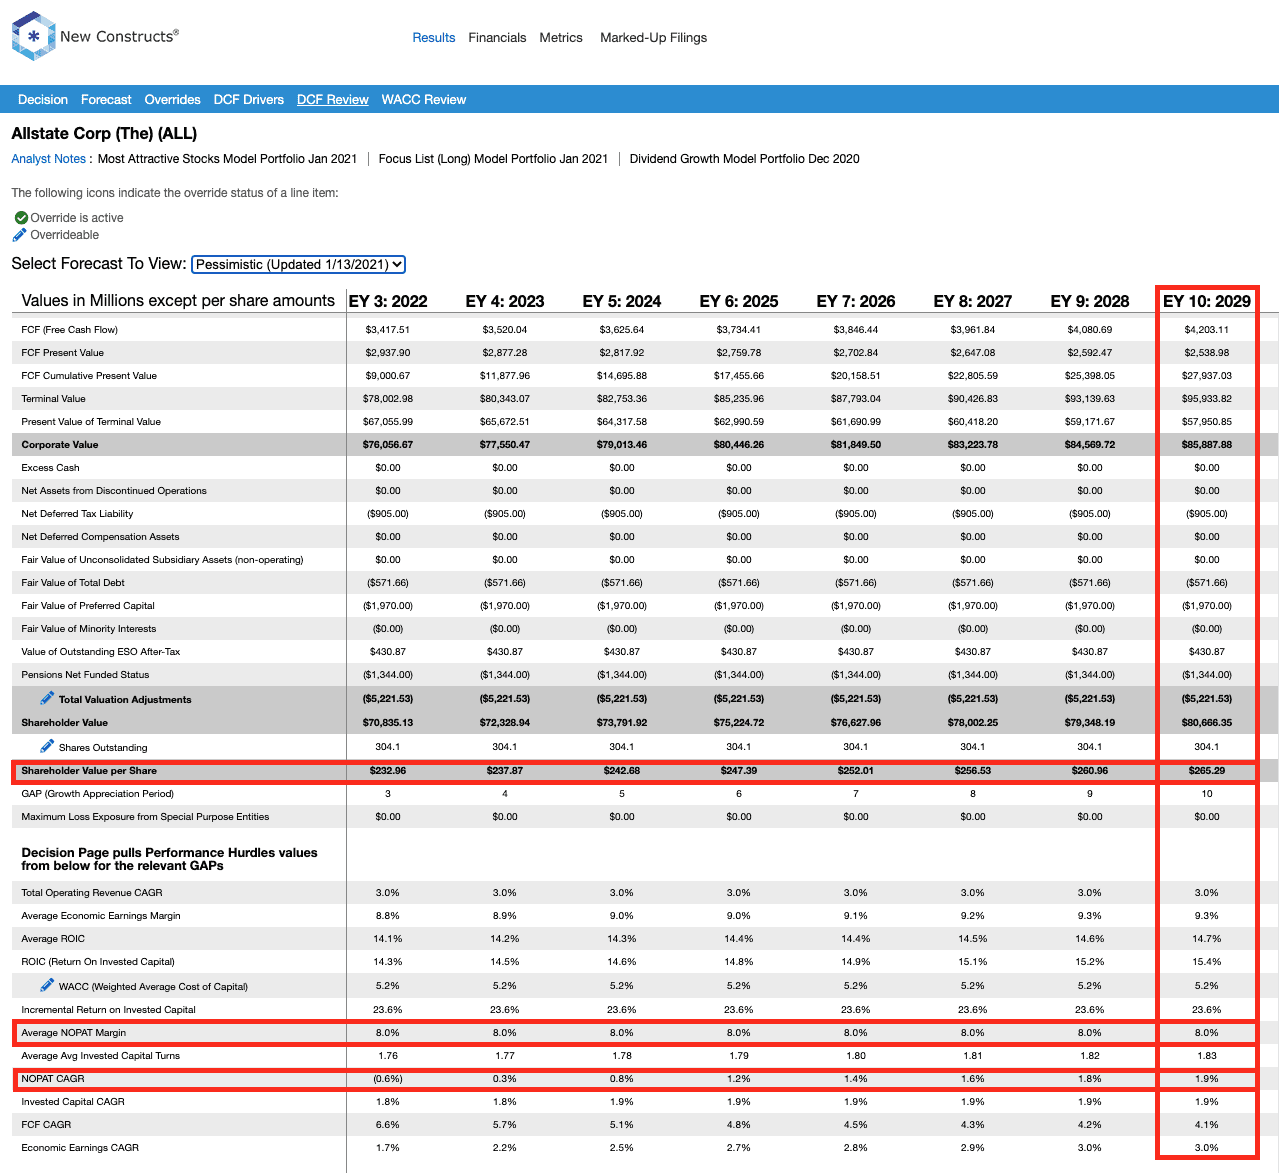Switch to the Forecast tab
Screen dimensions: 1279x1173
coord(106,100)
